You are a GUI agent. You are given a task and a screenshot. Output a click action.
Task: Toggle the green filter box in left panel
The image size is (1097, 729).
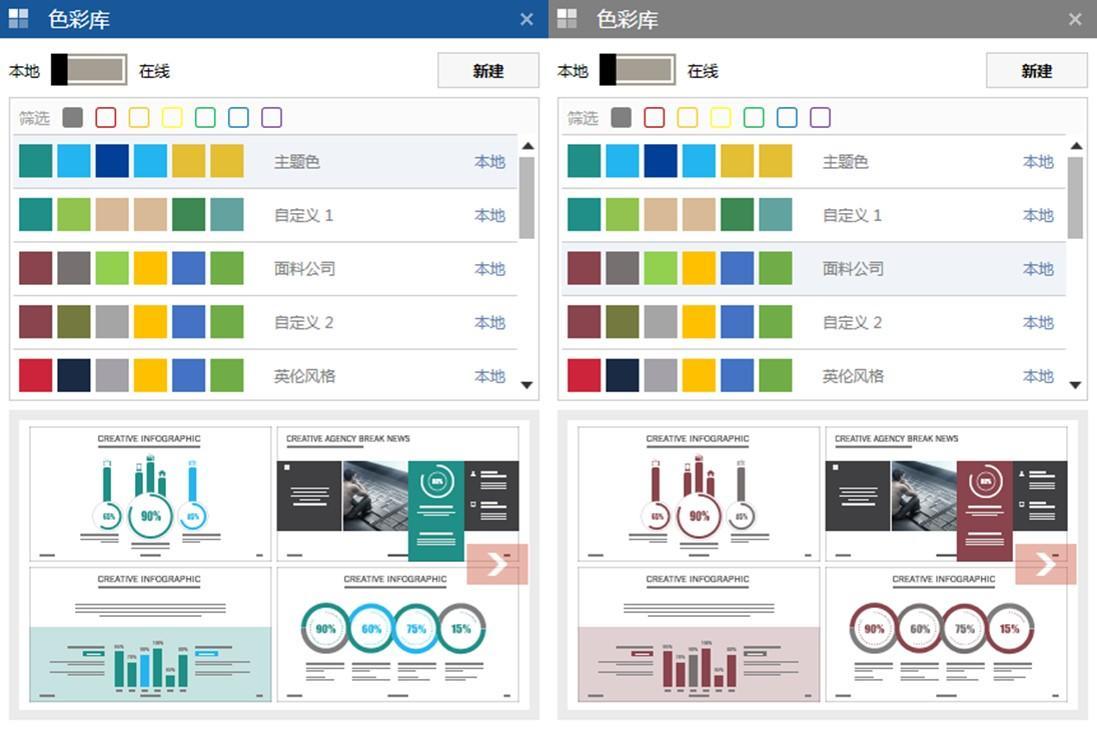click(205, 118)
